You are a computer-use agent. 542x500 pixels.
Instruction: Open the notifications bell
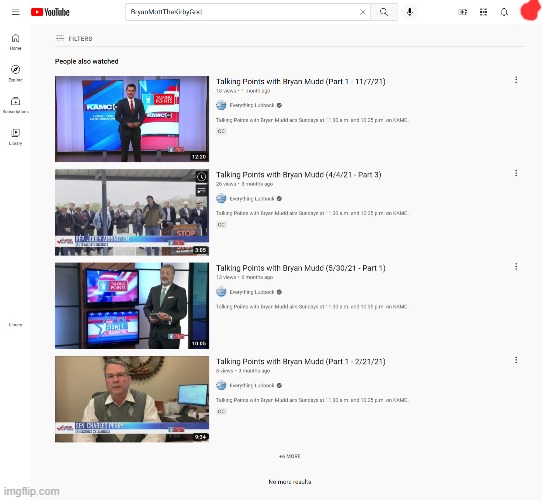[504, 12]
